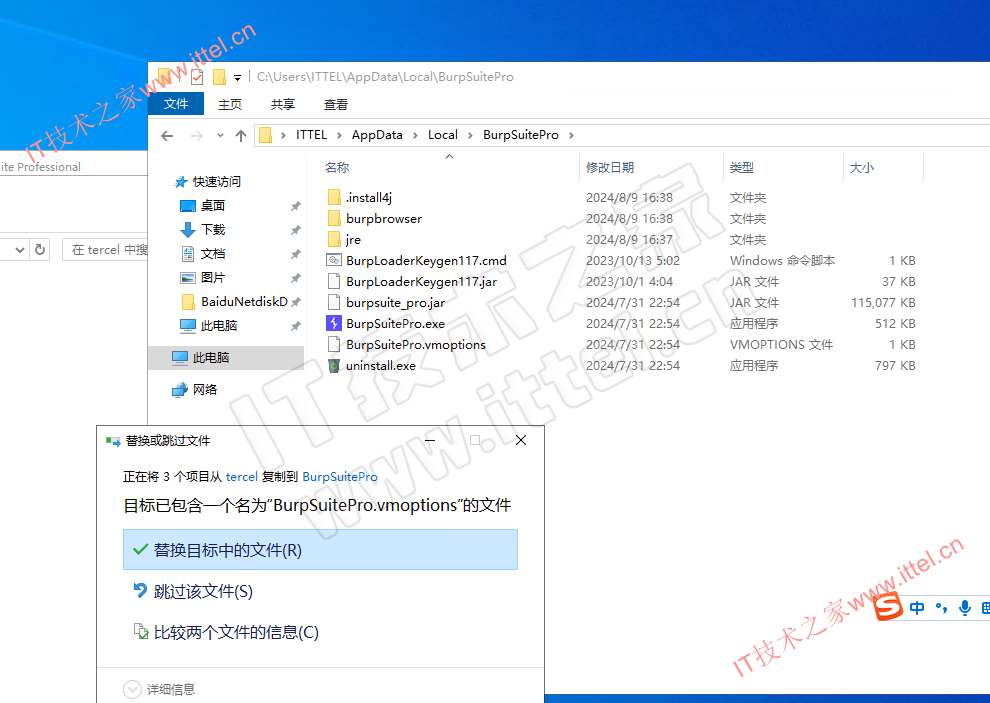Image resolution: width=990 pixels, height=703 pixels.
Task: Toggle the IME 中 Chinese/English mode
Action: [x=917, y=608]
